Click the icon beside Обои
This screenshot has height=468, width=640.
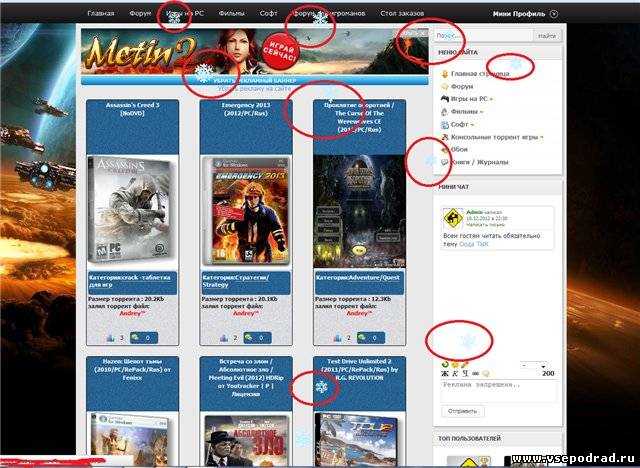coord(445,150)
